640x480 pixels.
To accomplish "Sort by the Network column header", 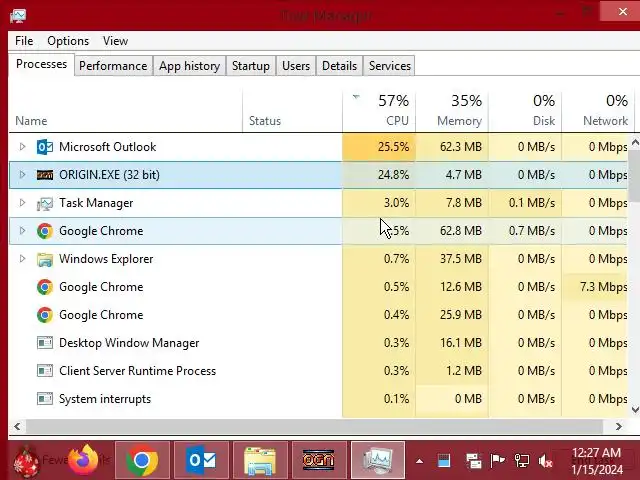I will tap(598, 111).
